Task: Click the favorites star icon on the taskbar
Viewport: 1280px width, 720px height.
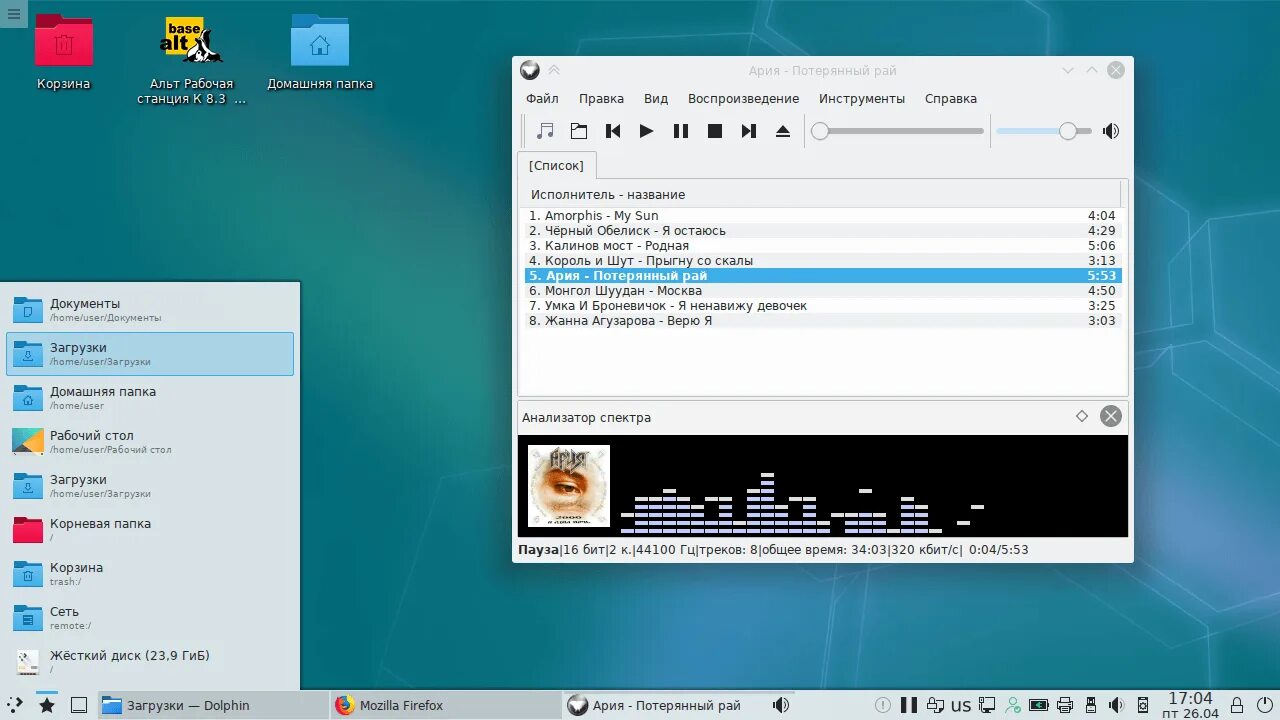Action: [x=47, y=705]
